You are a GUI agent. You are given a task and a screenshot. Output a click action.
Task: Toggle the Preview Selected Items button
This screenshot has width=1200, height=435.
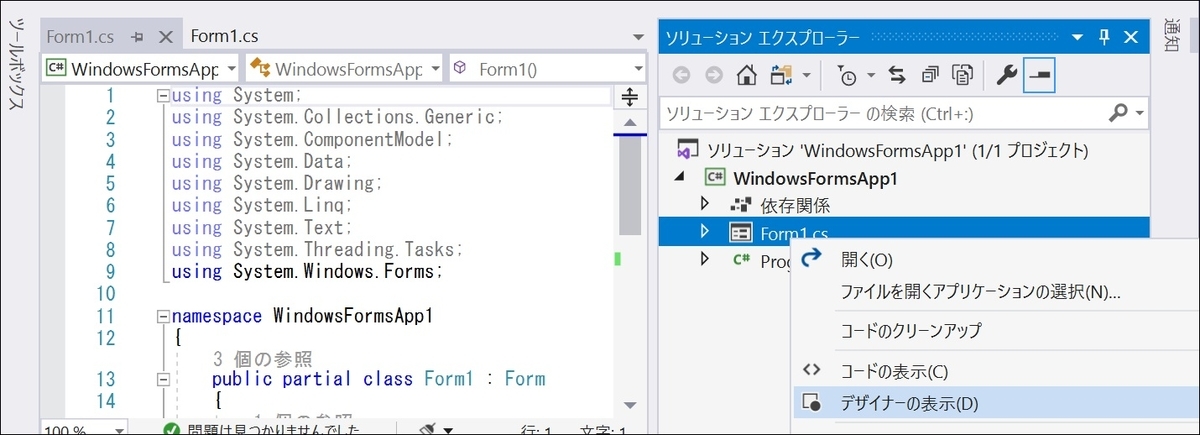click(x=1040, y=75)
